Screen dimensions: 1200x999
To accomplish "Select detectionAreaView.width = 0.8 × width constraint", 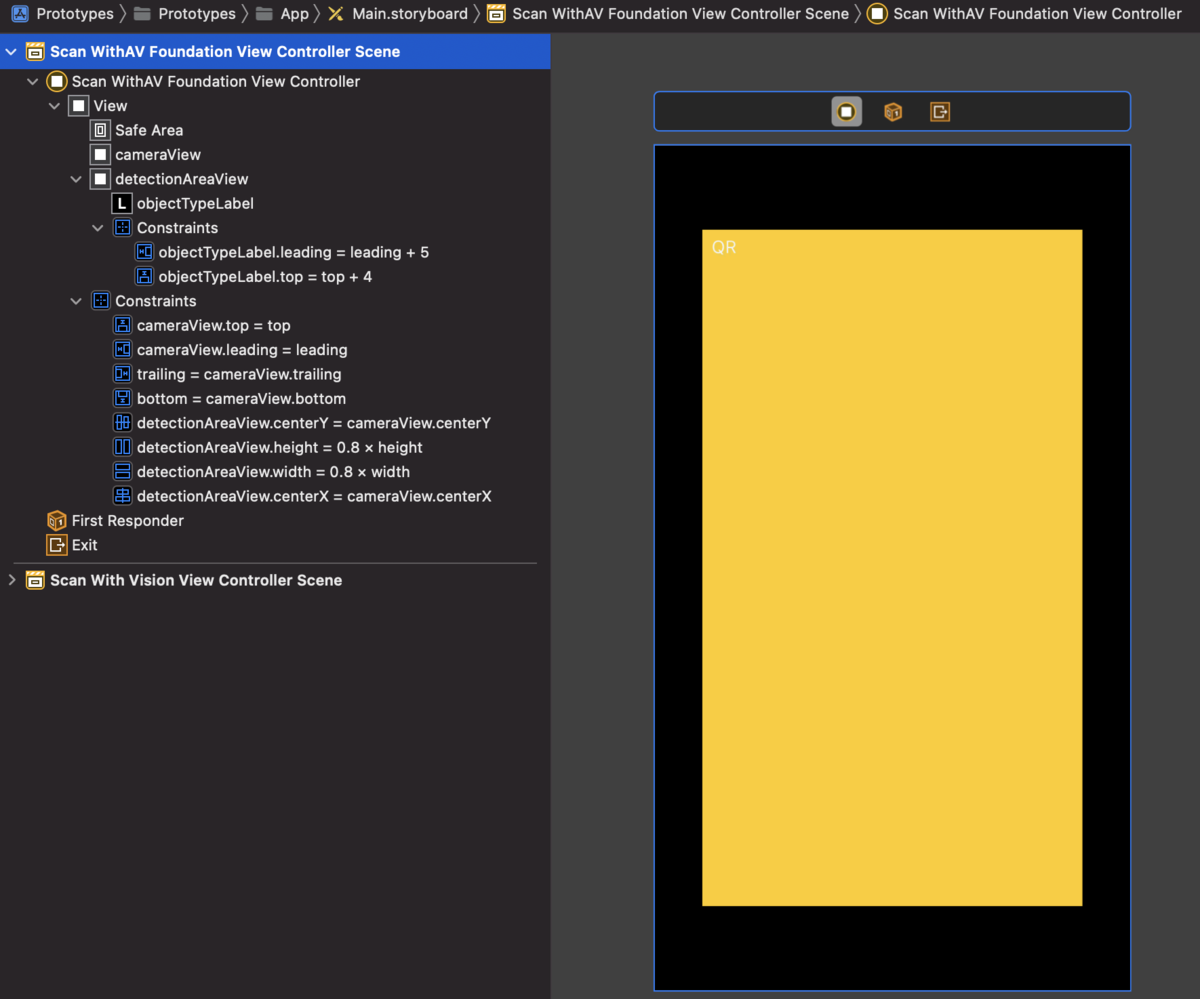I will tap(275, 472).
